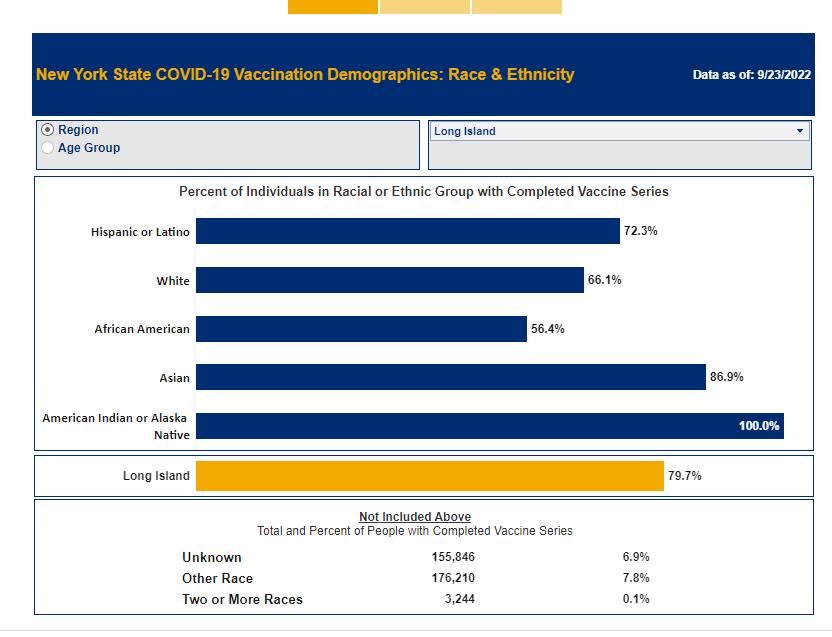Click the Unknown count 155,846
Image resolution: width=832 pixels, height=637 pixels.
453,557
